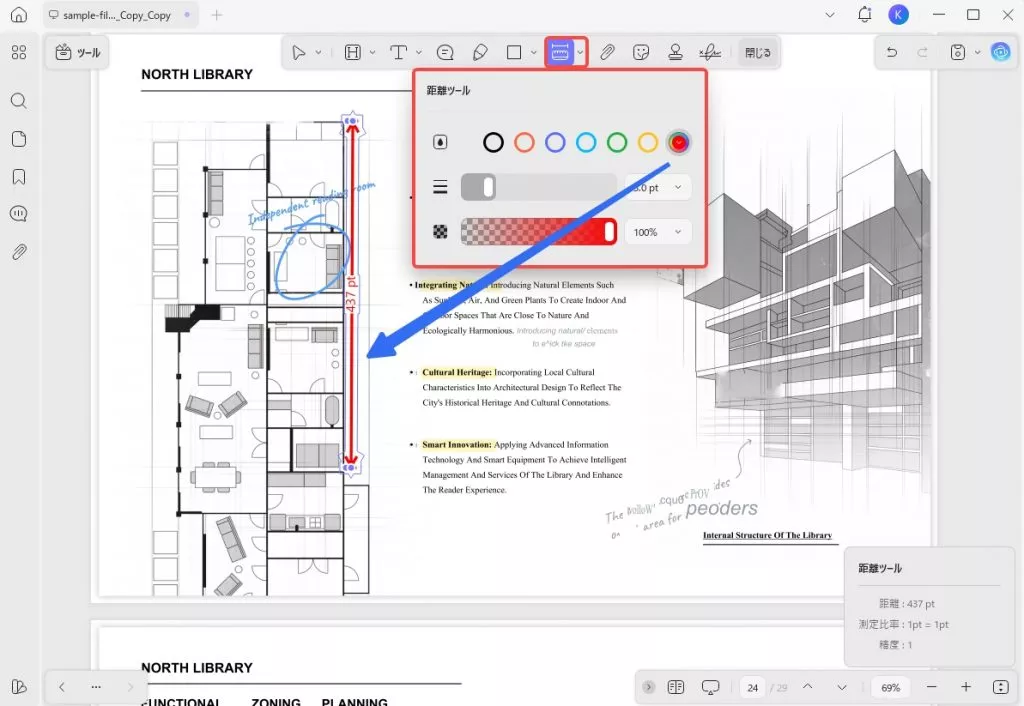Select the sticker tool

(x=641, y=52)
